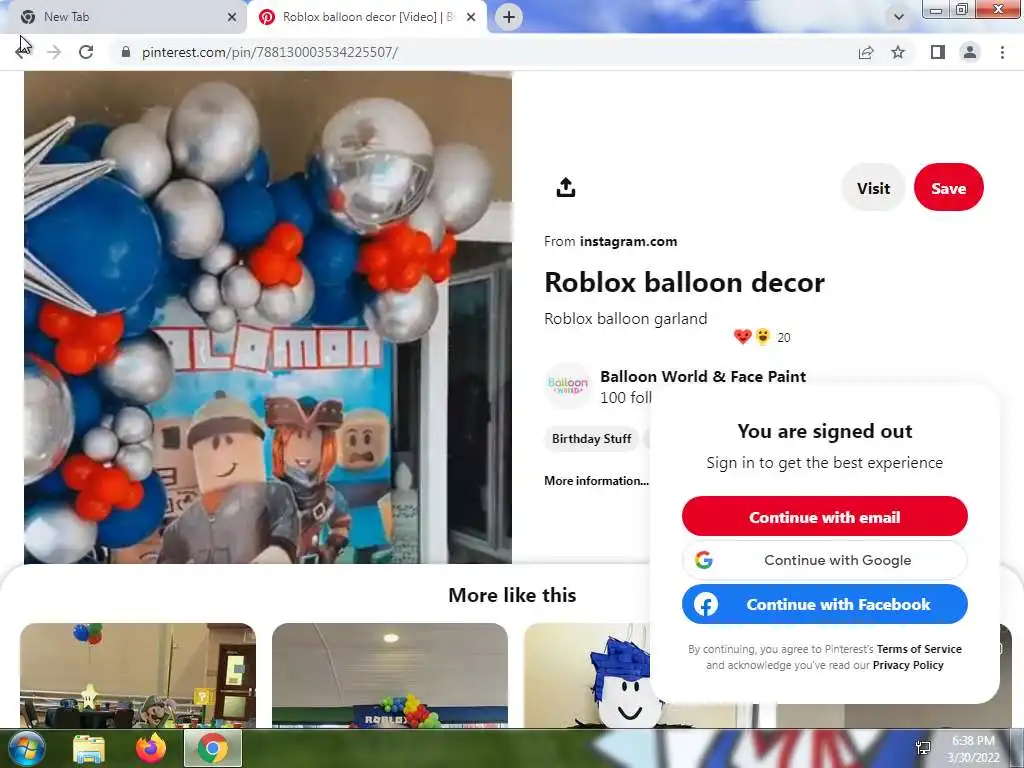
Task: Open the instagram.com source link
Action: tap(628, 242)
